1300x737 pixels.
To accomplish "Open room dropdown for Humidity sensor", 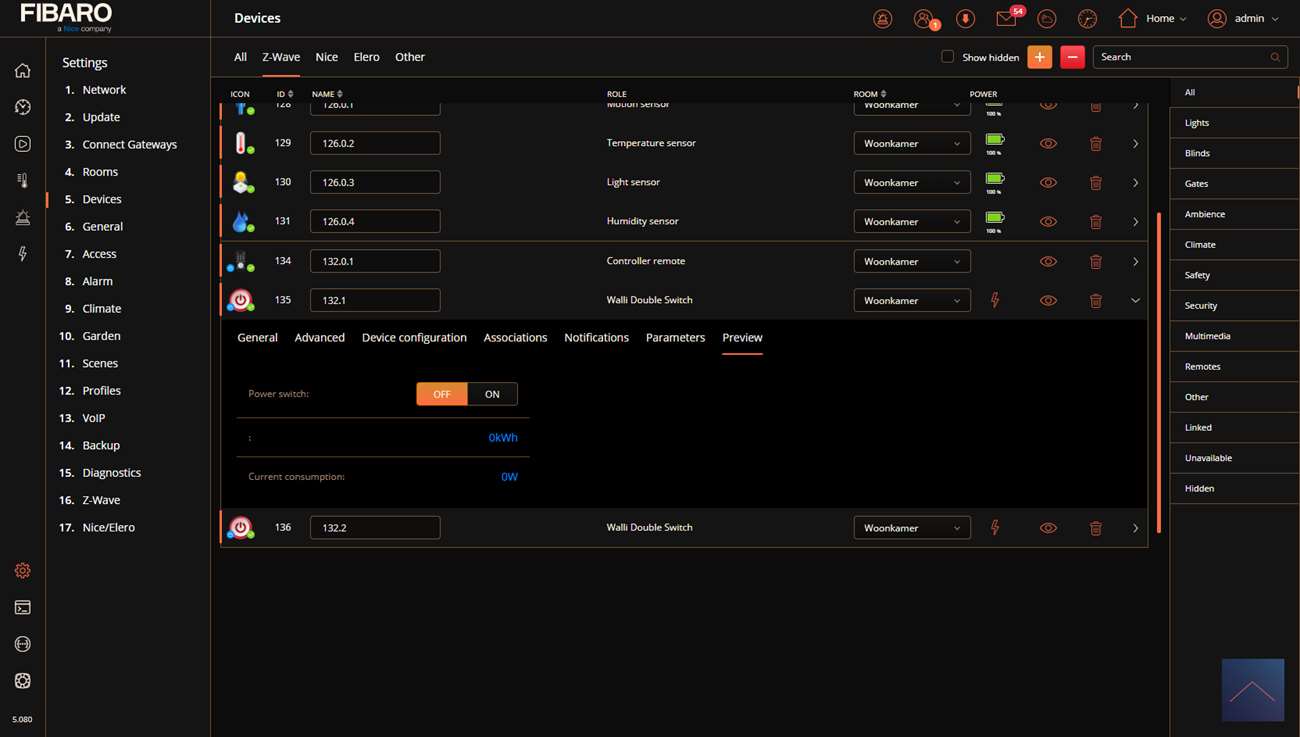I will click(x=911, y=222).
